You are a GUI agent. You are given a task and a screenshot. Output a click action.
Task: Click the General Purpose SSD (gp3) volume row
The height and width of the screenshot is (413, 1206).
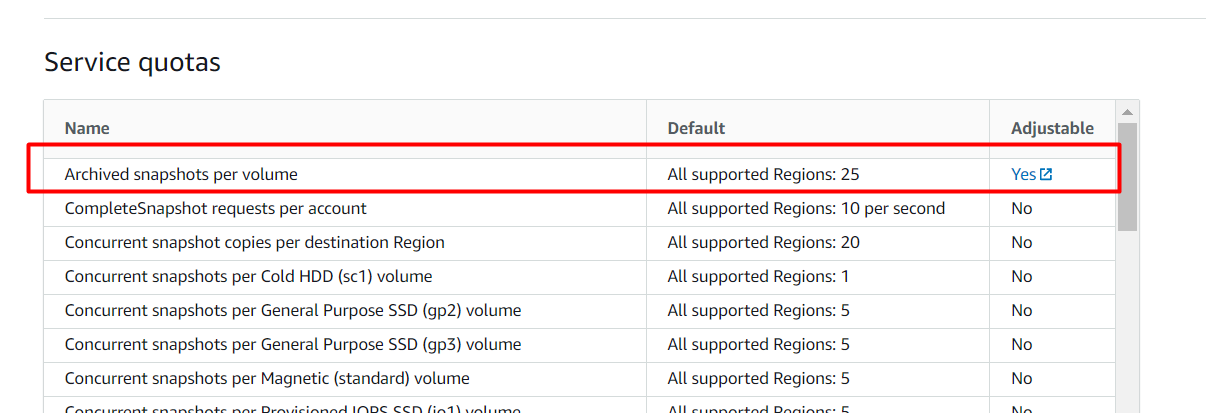580,344
